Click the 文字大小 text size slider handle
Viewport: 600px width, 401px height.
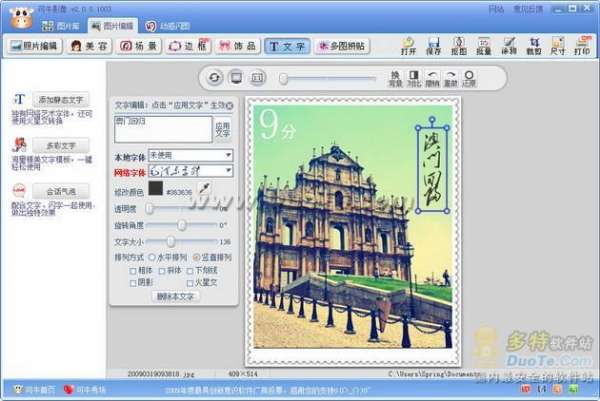tap(171, 241)
